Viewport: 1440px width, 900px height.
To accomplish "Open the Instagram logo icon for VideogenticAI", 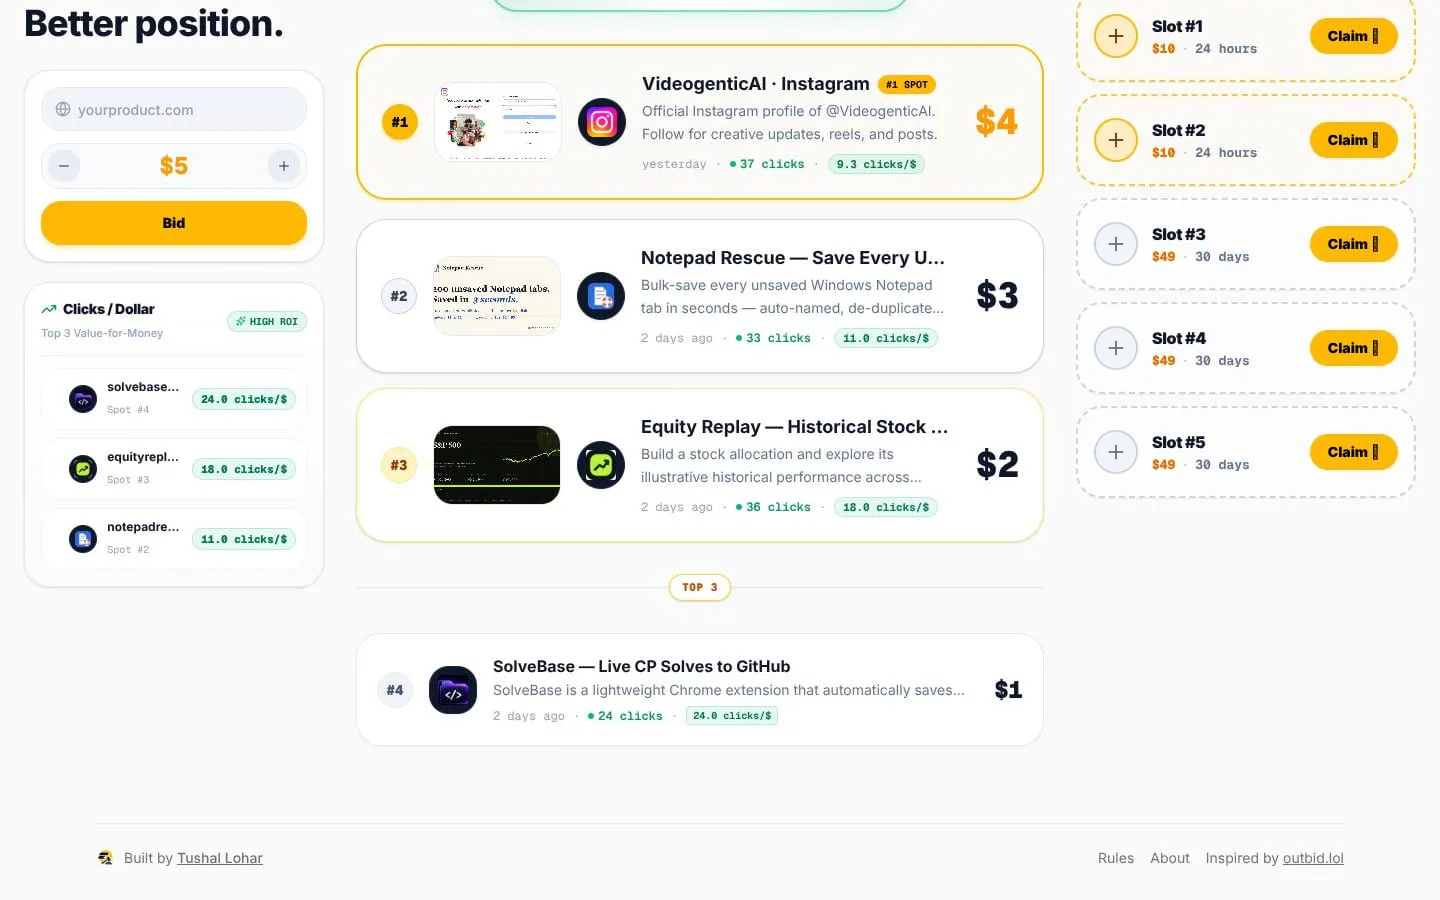I will 602,122.
